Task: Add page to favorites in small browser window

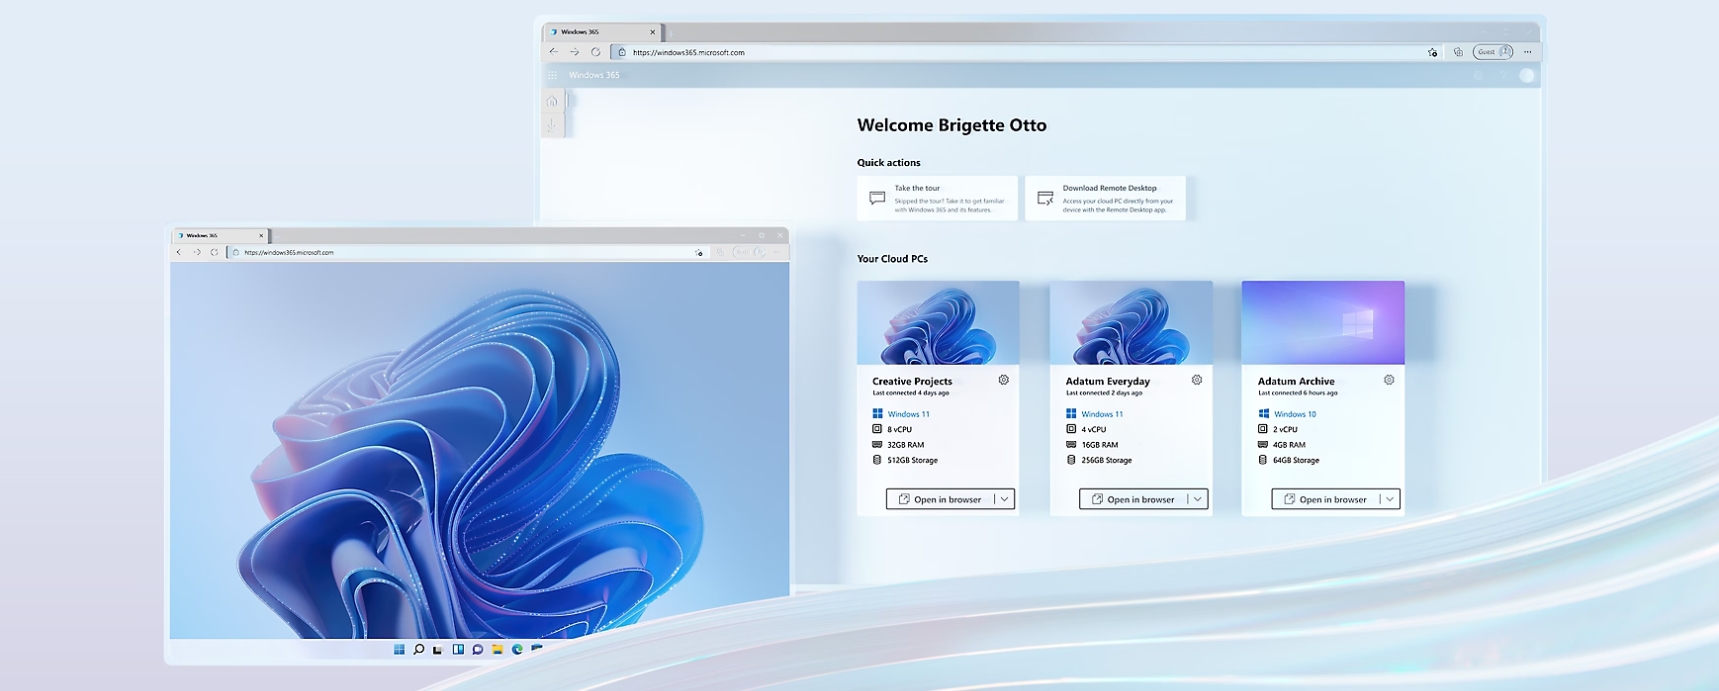Action: pos(699,252)
